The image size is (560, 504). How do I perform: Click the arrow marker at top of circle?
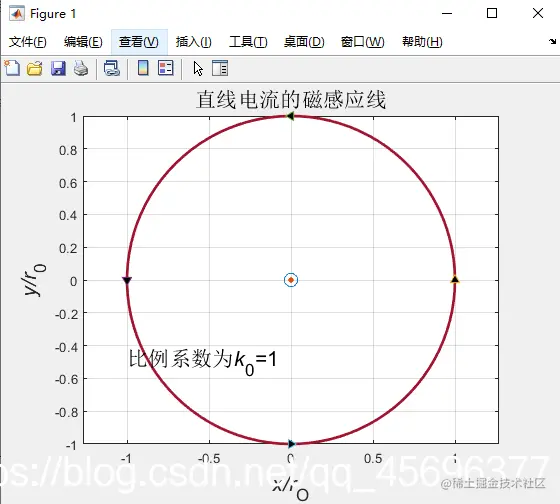pyautogui.click(x=291, y=116)
